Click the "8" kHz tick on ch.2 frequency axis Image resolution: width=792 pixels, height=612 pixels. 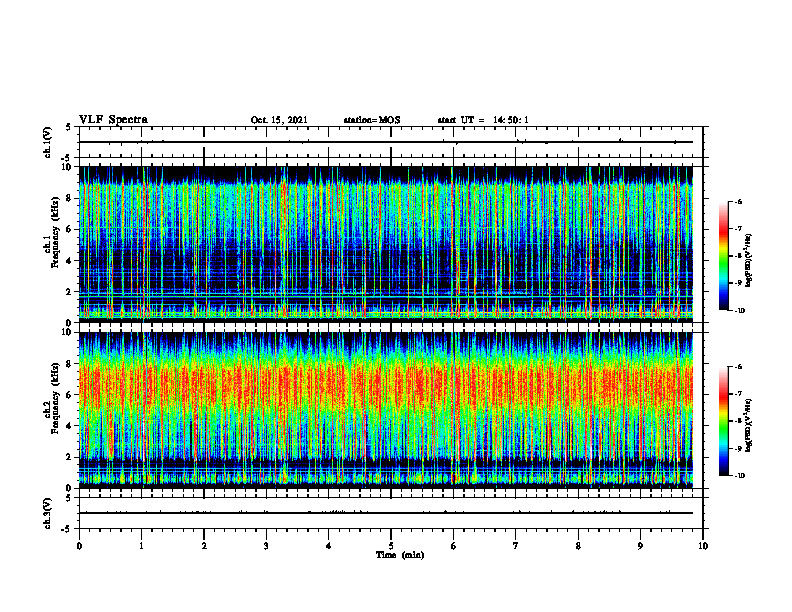point(70,364)
